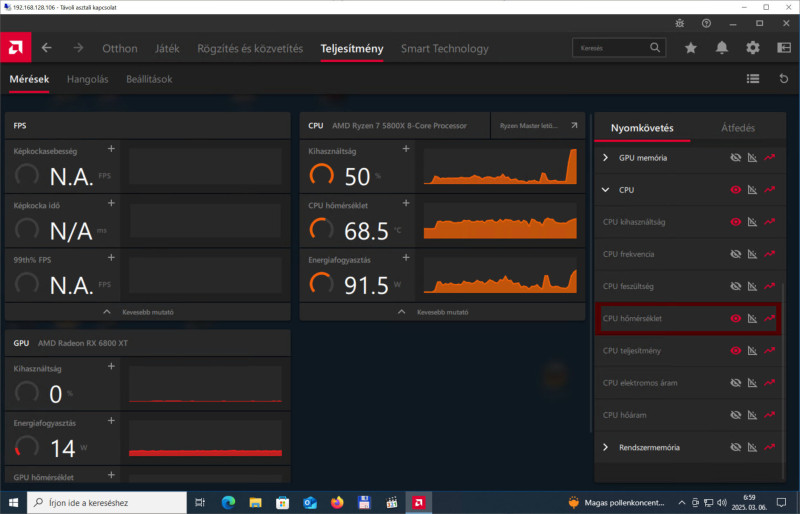The height and width of the screenshot is (514, 800).
Task: Open Firefox from taskbar
Action: click(337, 502)
